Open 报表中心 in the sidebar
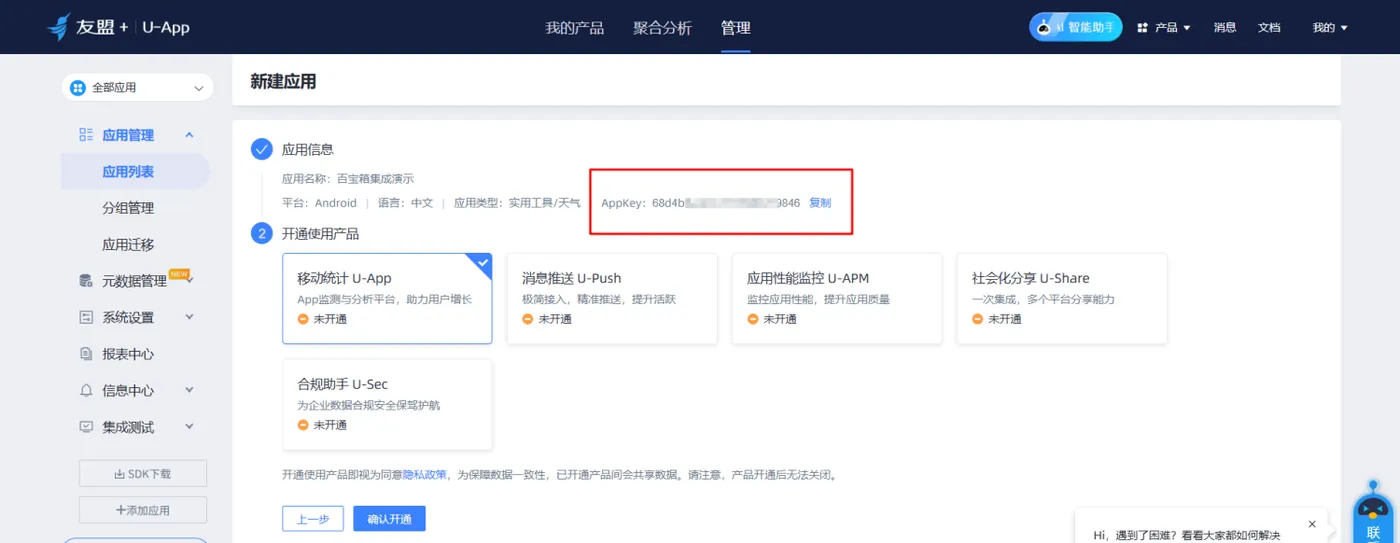The image size is (1400, 543). pos(128,354)
